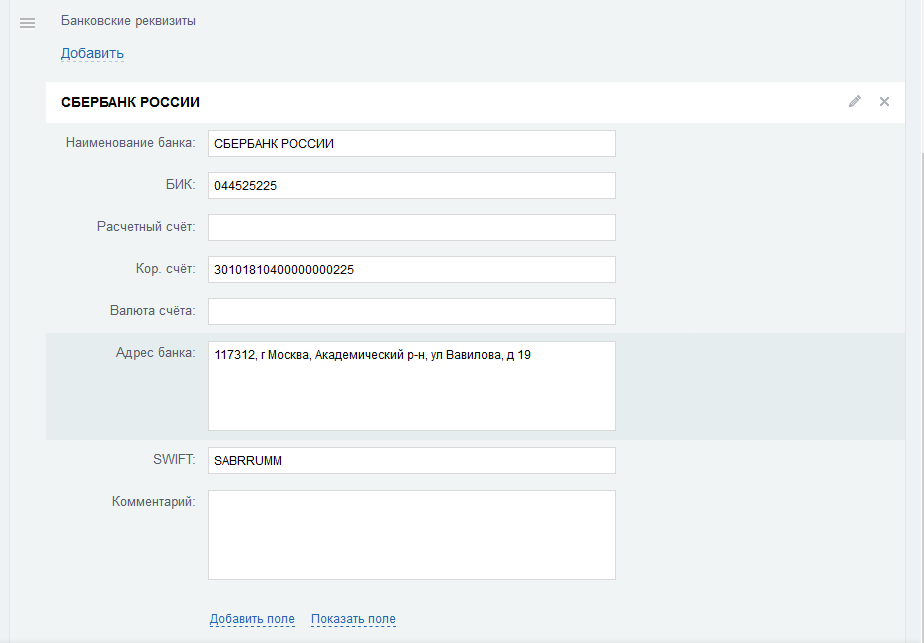Open the Показать поле link

(353, 619)
